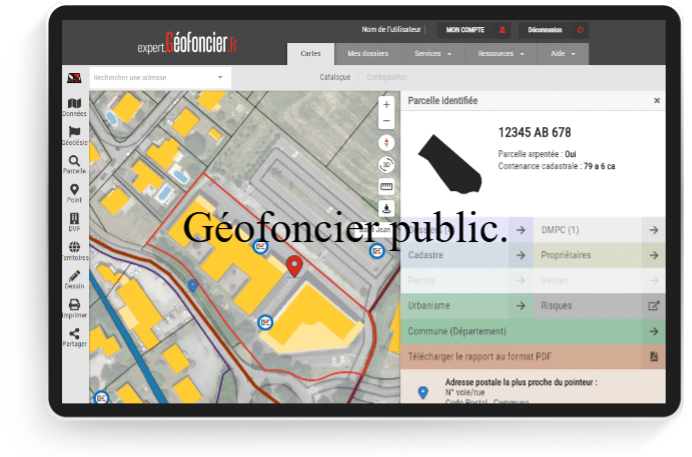Screen dimensions: 692x457
Task: Click the Mon Compte button
Action: point(474,30)
